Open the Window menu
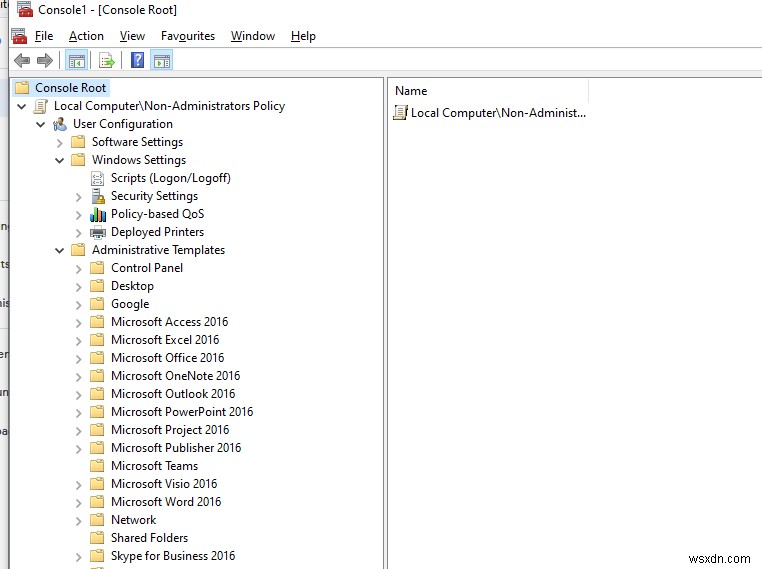Image resolution: width=762 pixels, height=569 pixels. tap(253, 36)
